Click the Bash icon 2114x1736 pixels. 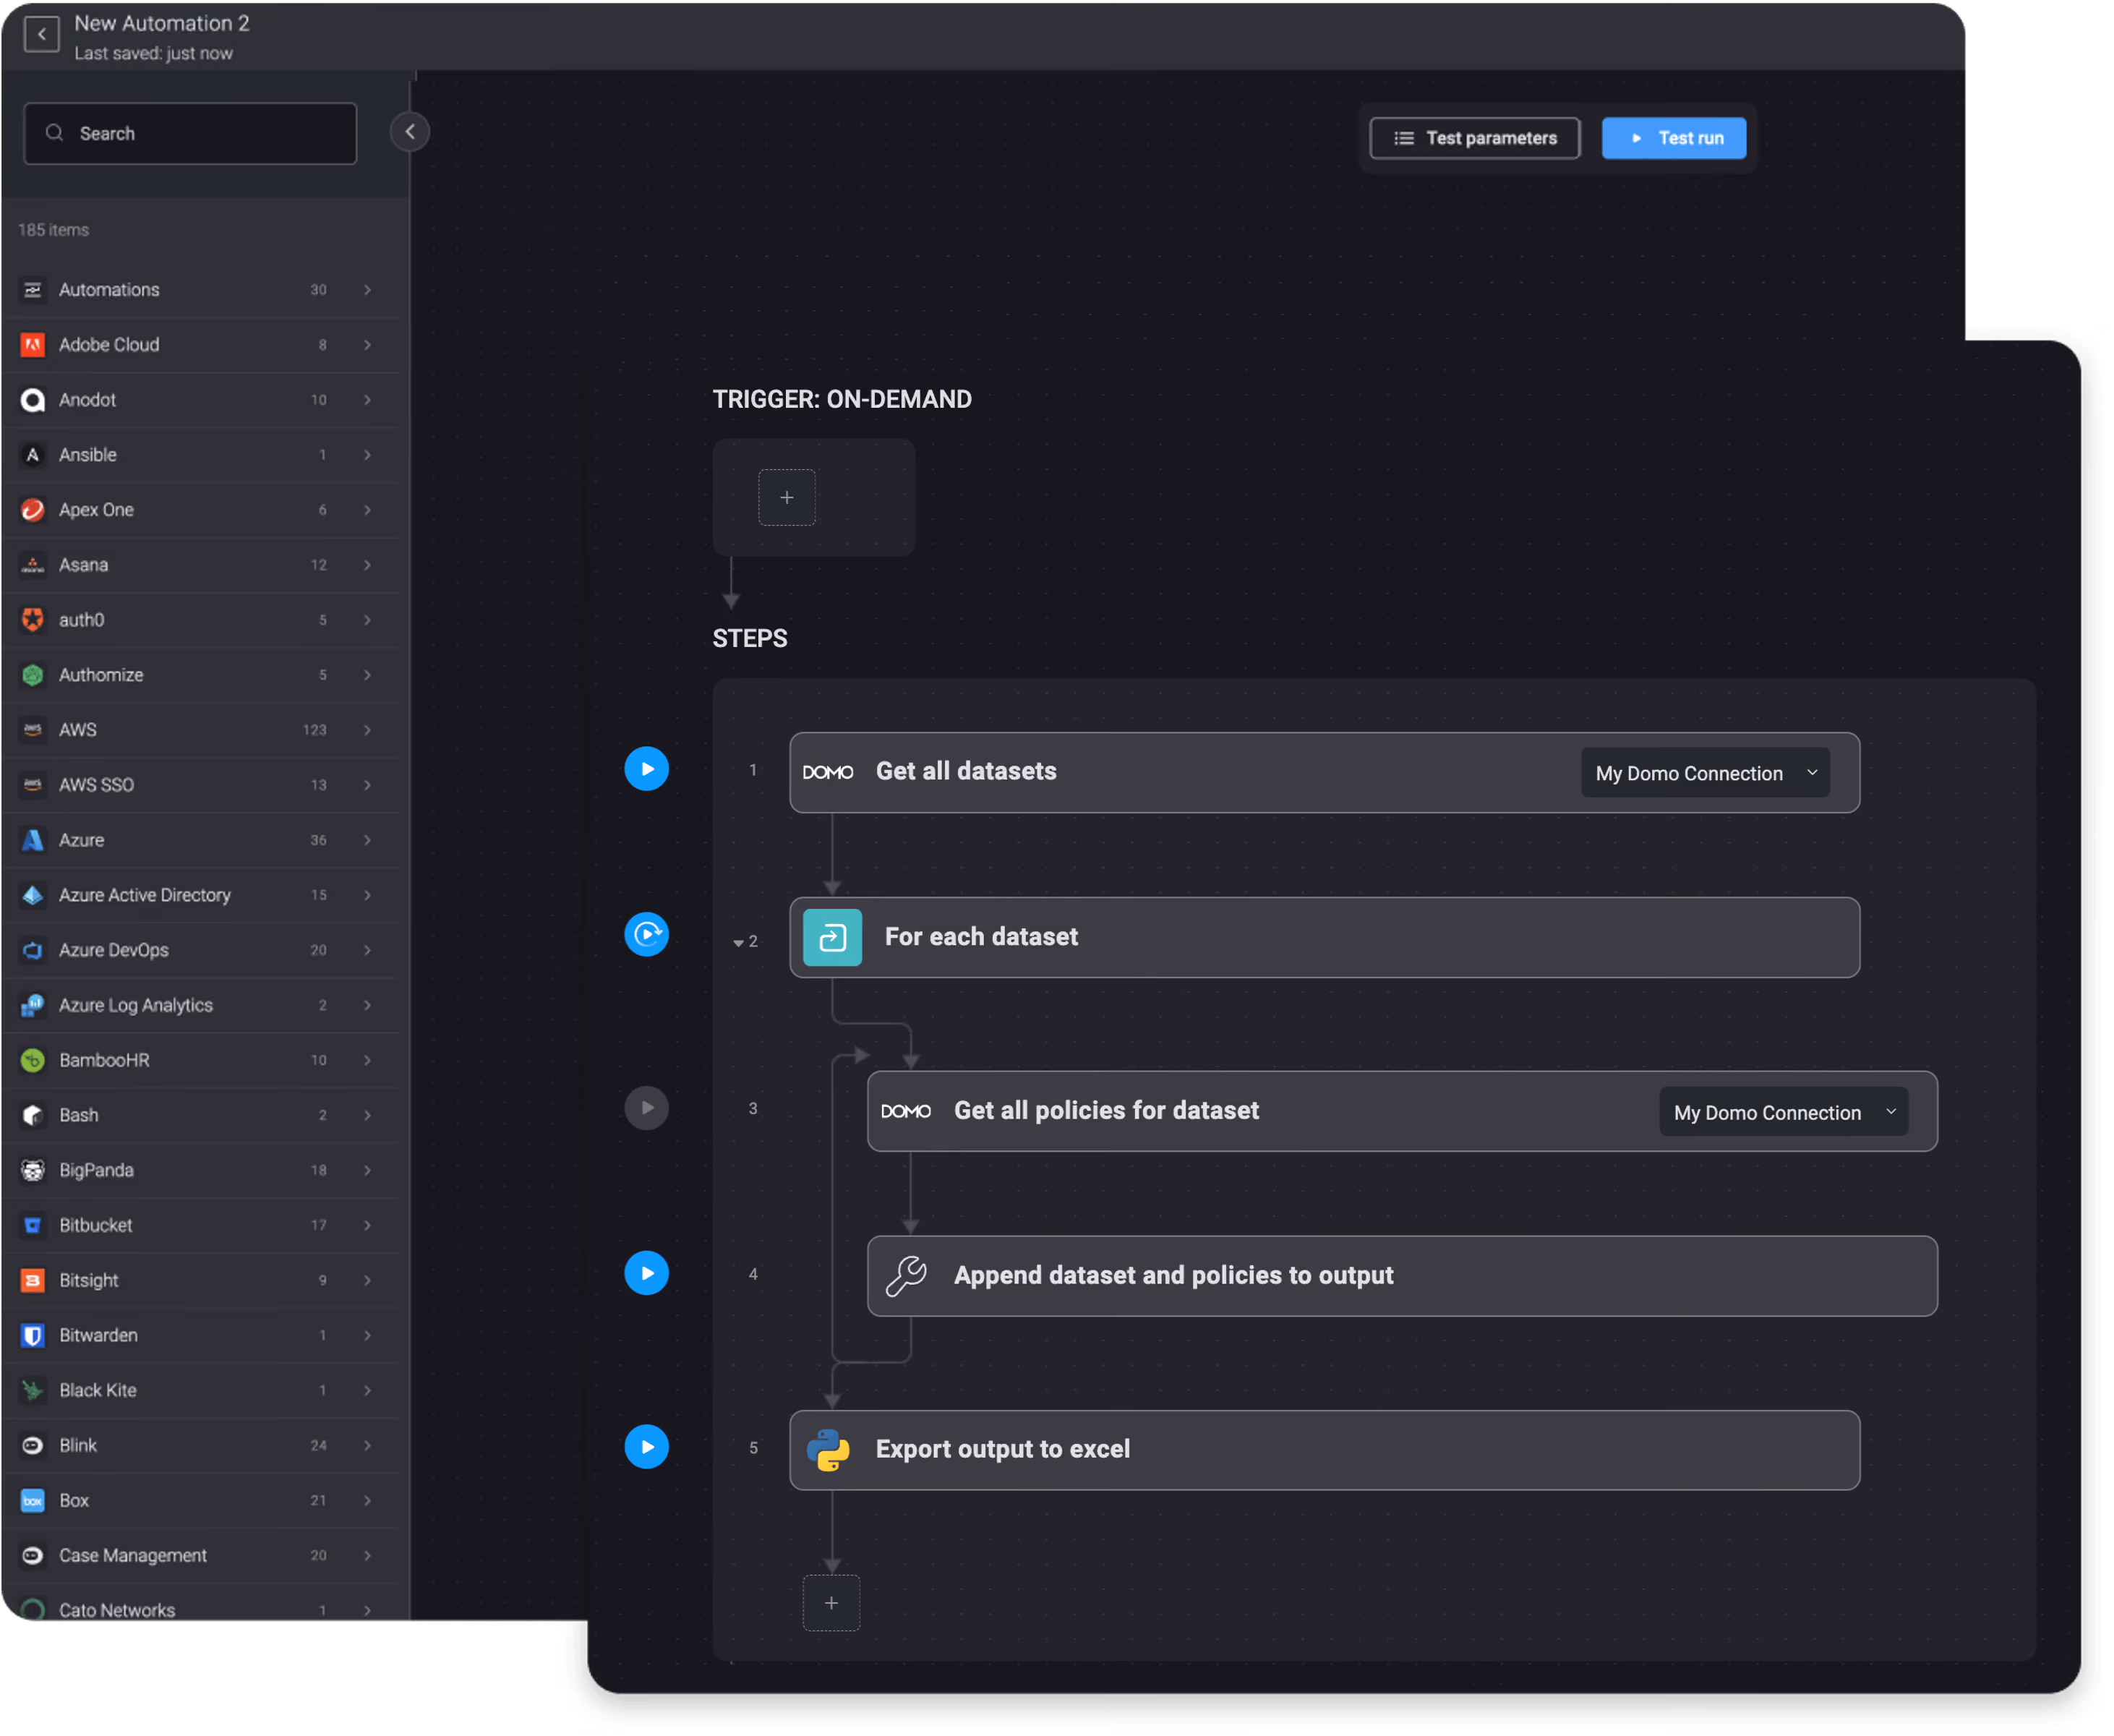[33, 1115]
